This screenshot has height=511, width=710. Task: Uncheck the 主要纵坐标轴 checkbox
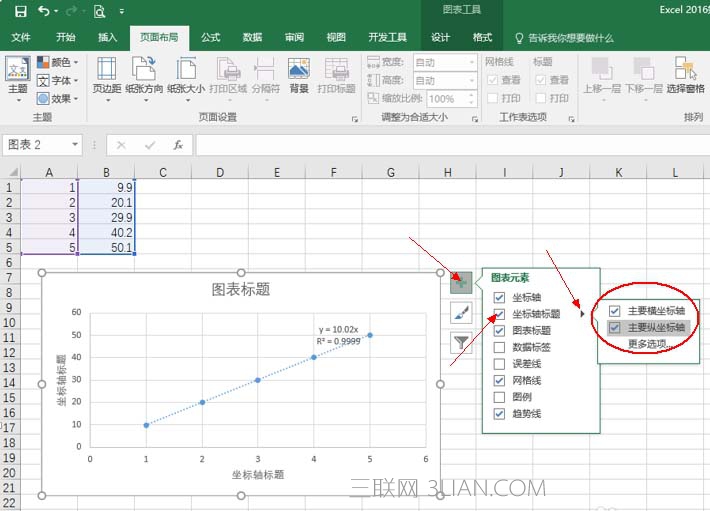tap(615, 327)
